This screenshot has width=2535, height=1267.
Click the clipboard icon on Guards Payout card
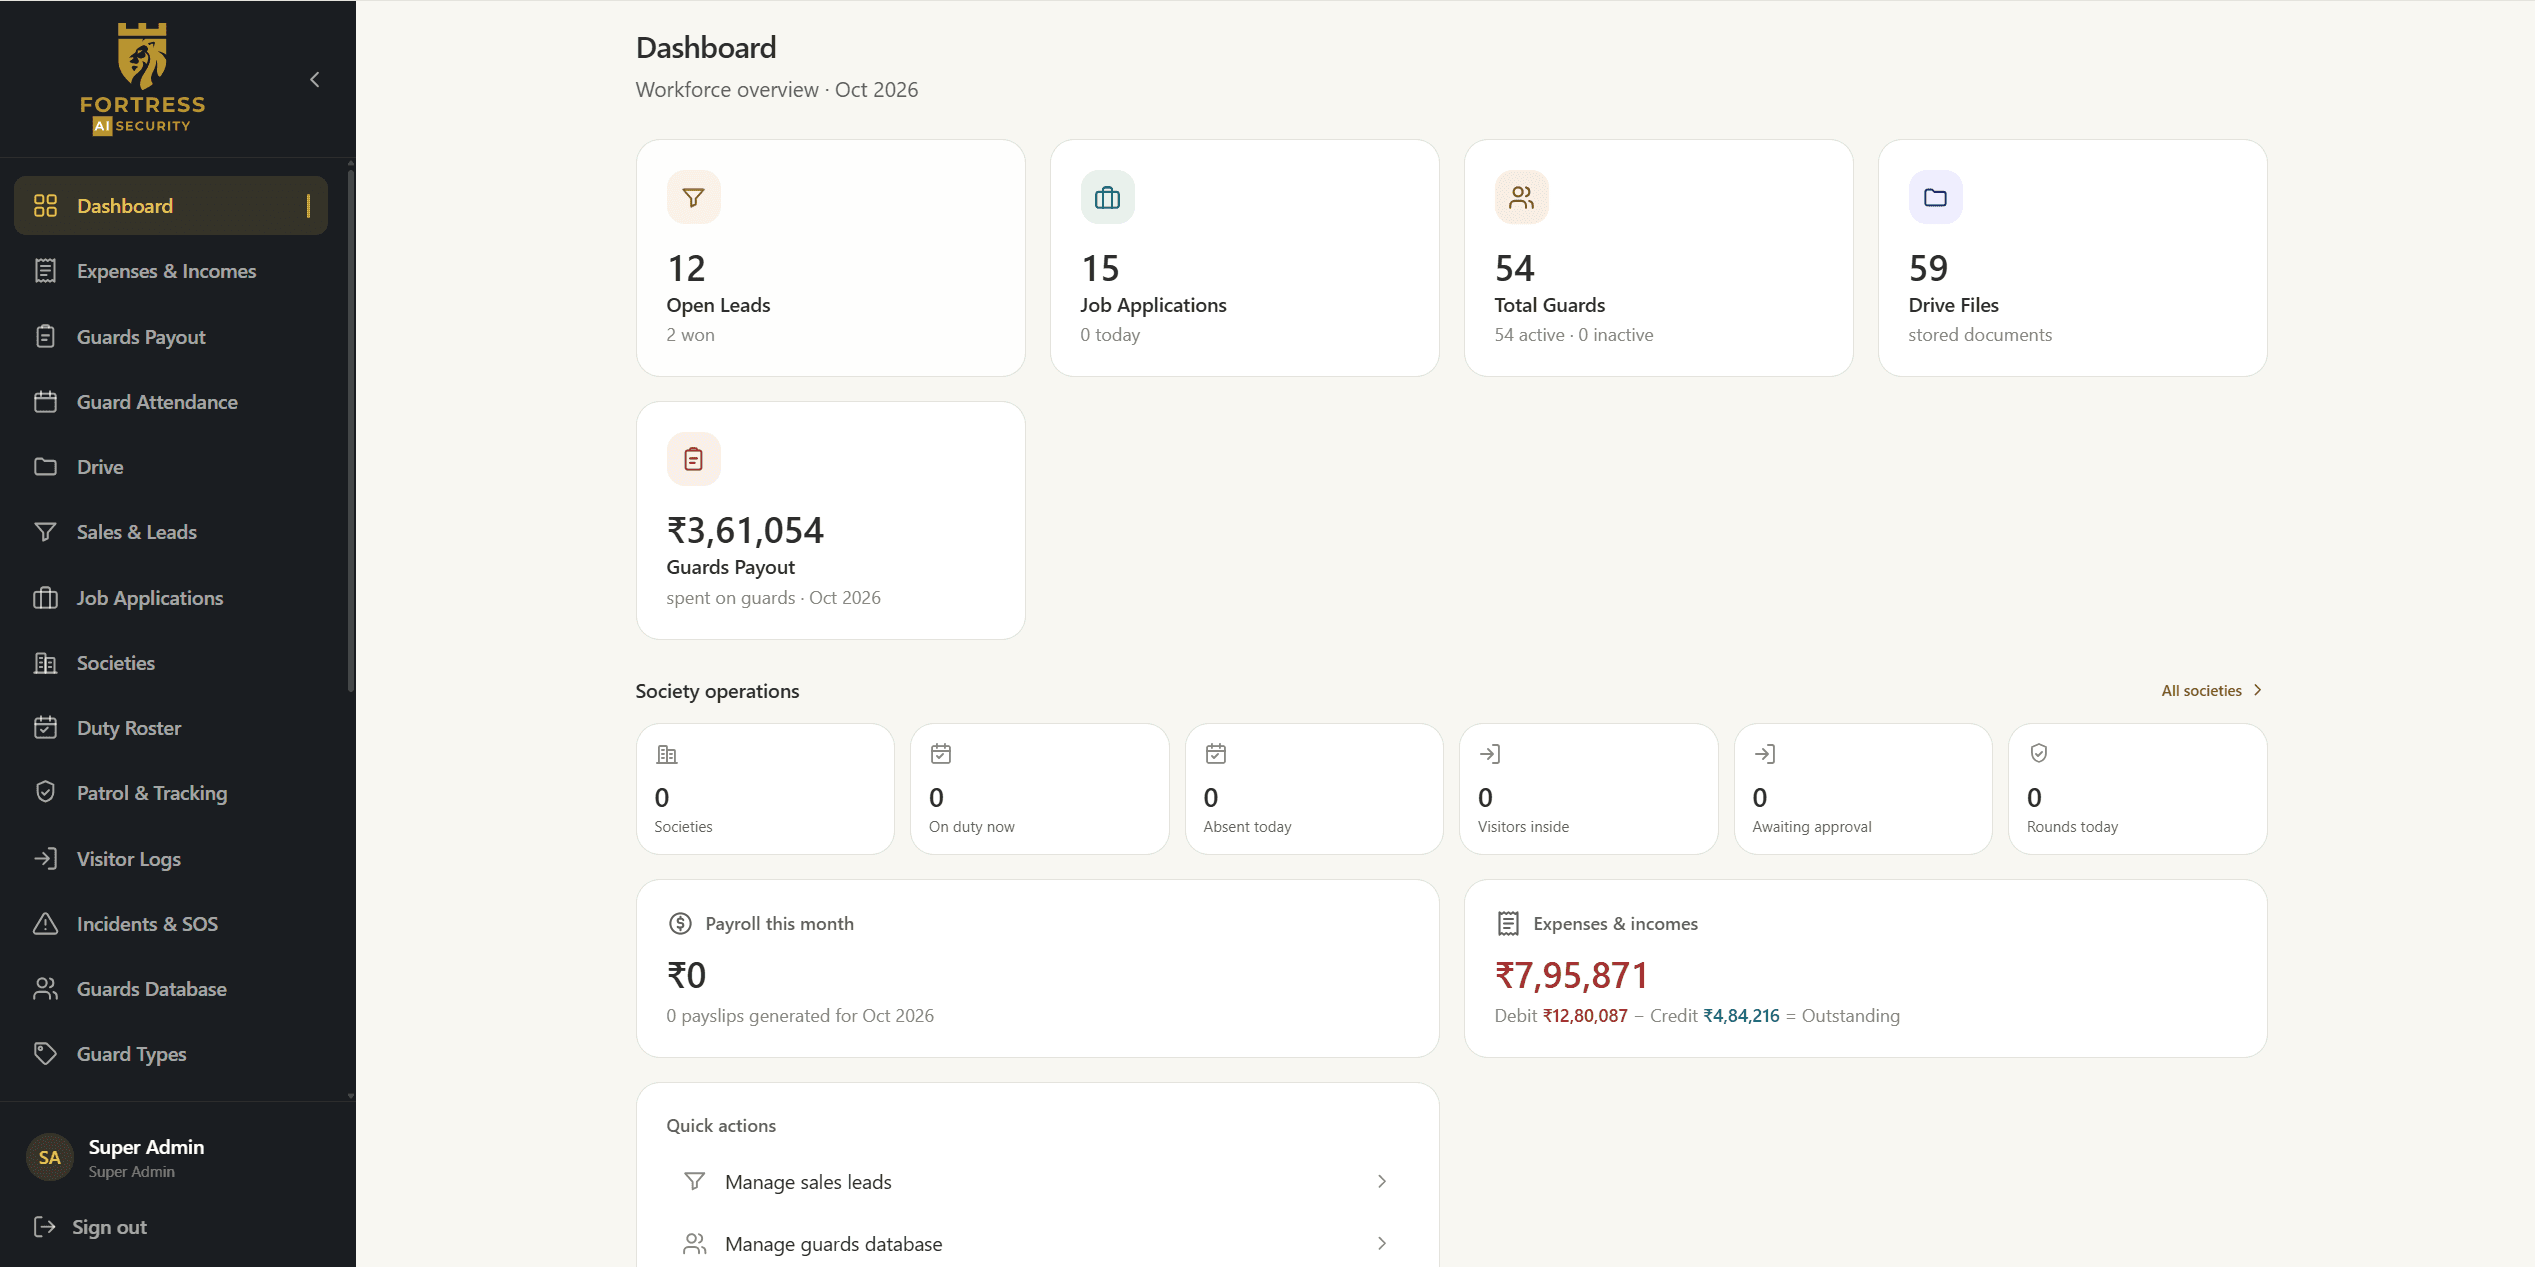point(693,459)
